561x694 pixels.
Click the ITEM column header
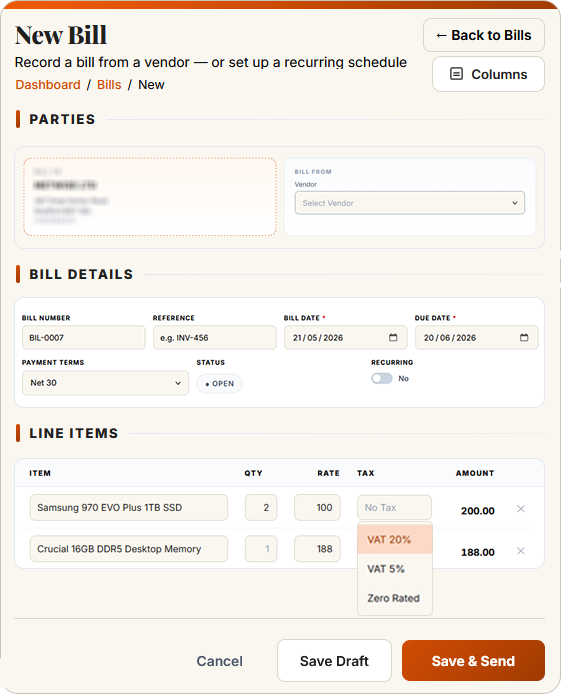(x=40, y=473)
